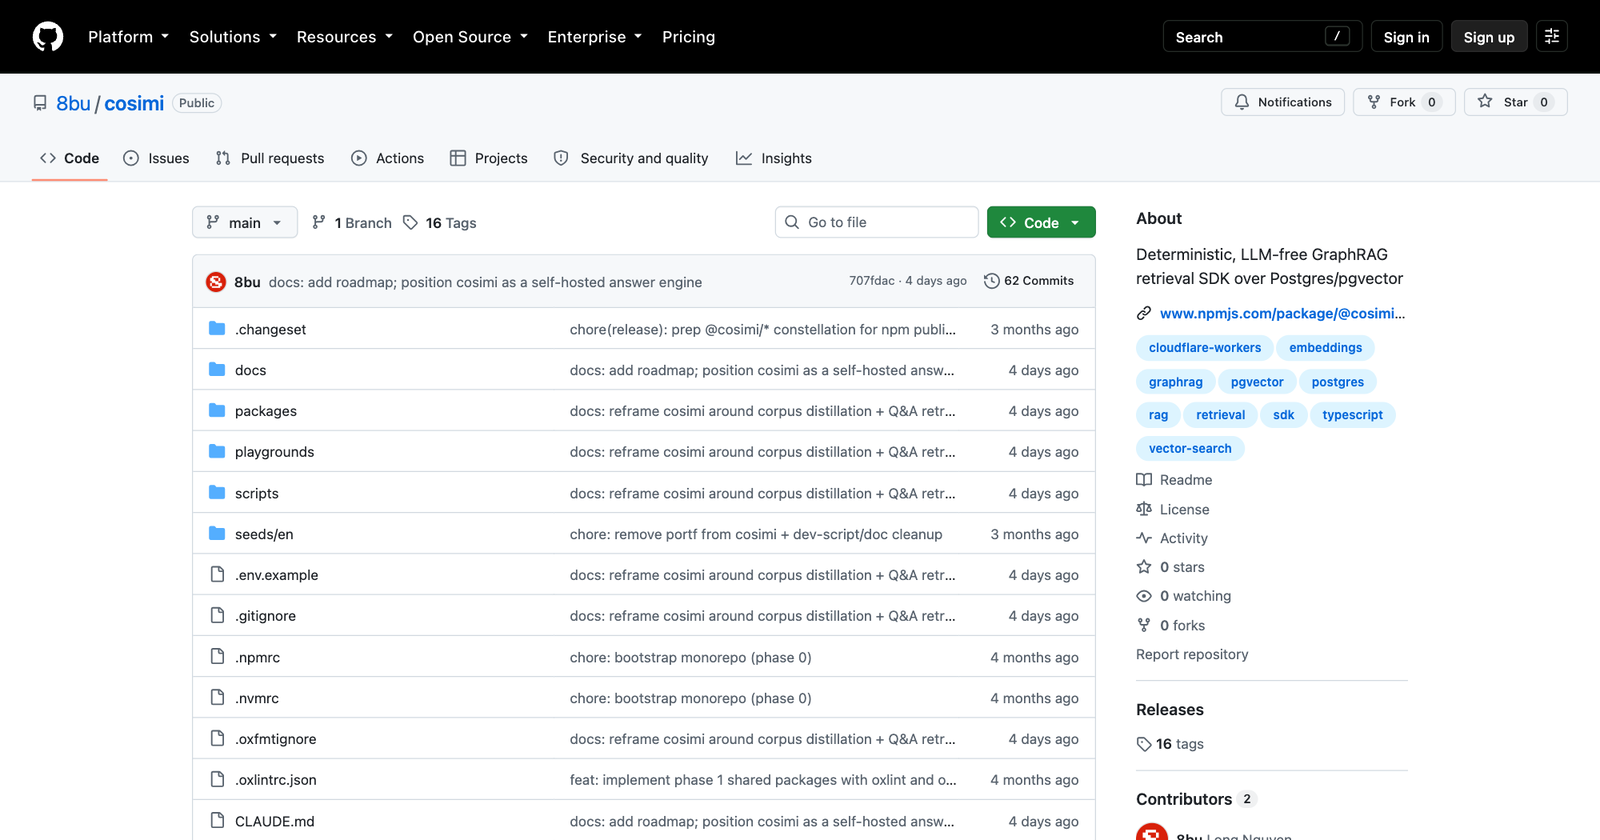This screenshot has height=840, width=1600.
Task: Click the star icon to star repository
Action: point(1485,102)
